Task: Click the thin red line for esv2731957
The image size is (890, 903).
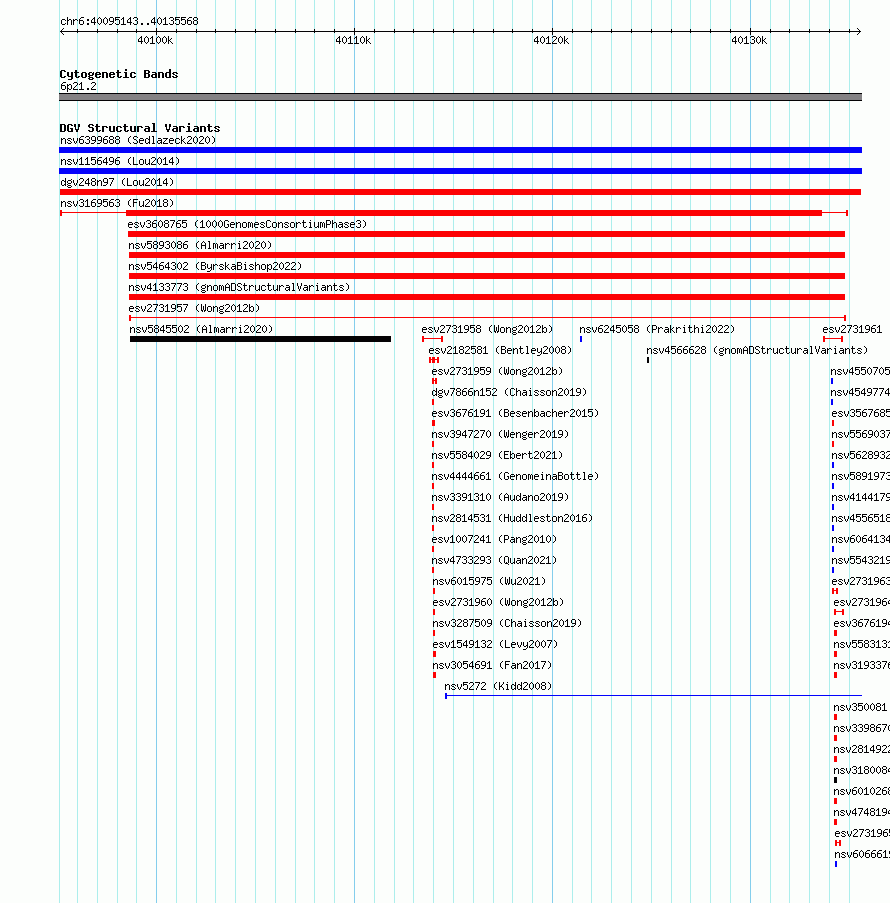Action: point(487,318)
